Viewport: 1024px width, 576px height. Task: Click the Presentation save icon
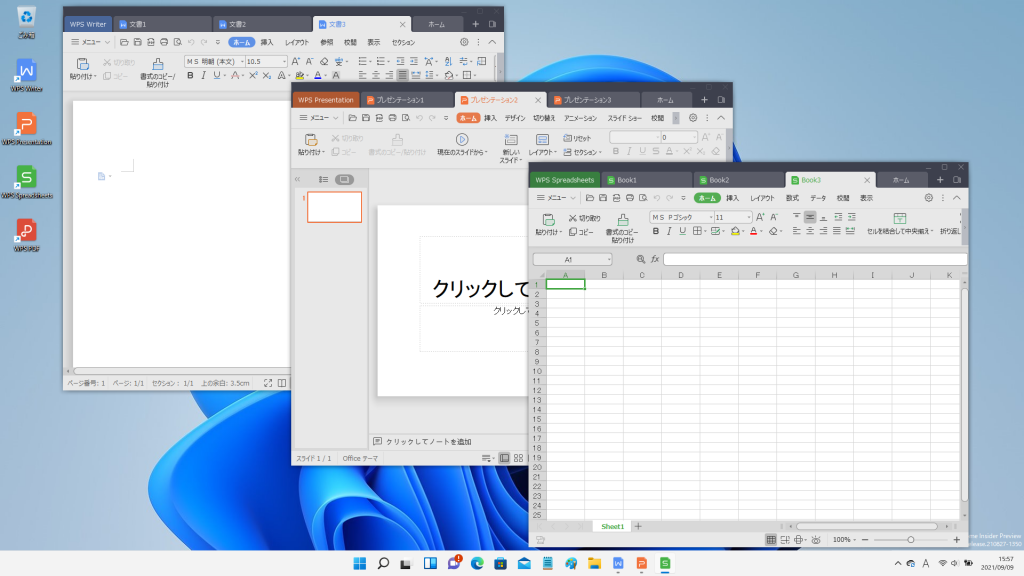tap(366, 118)
